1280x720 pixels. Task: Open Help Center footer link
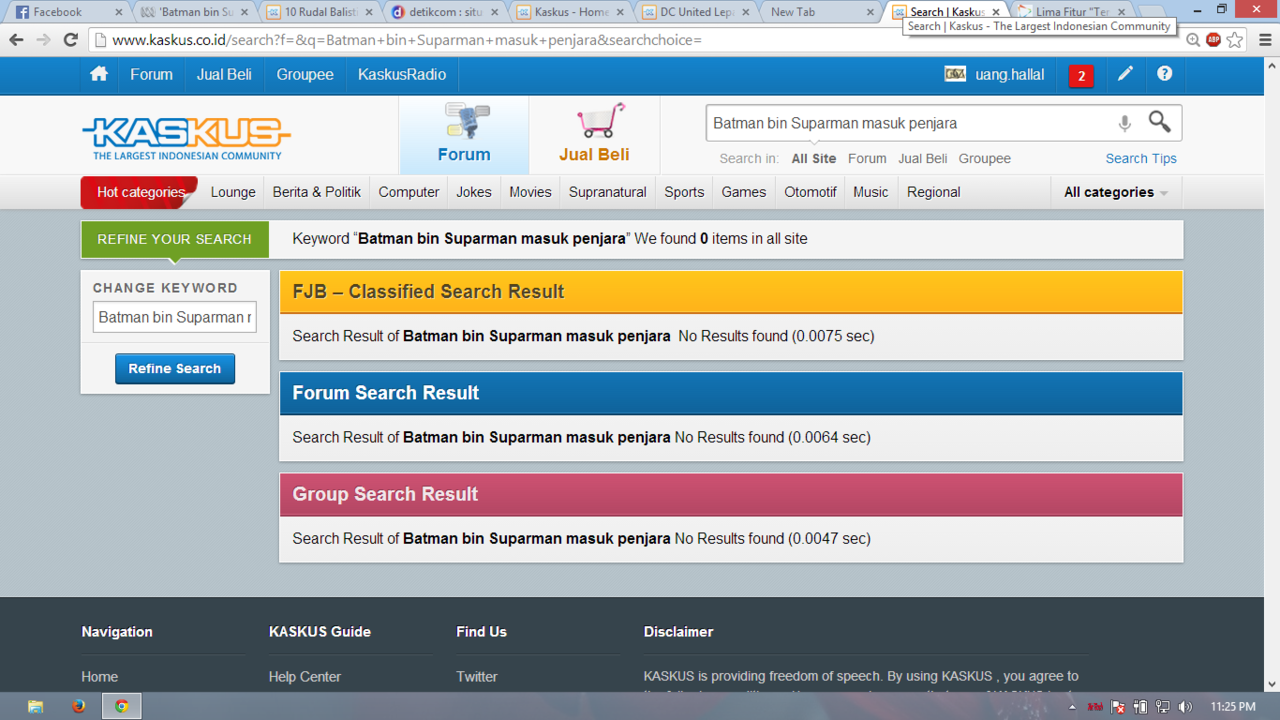pos(305,676)
